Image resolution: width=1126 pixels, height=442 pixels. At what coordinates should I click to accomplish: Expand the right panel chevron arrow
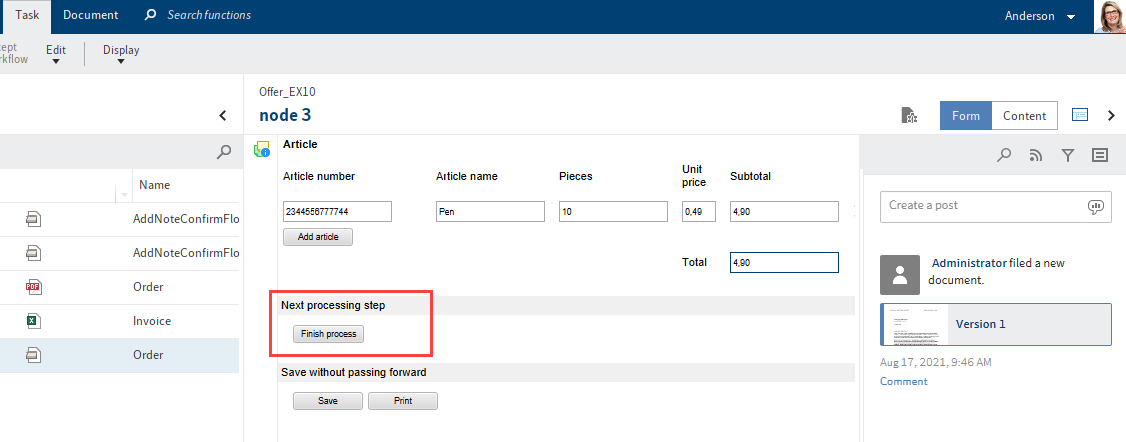click(x=1110, y=115)
